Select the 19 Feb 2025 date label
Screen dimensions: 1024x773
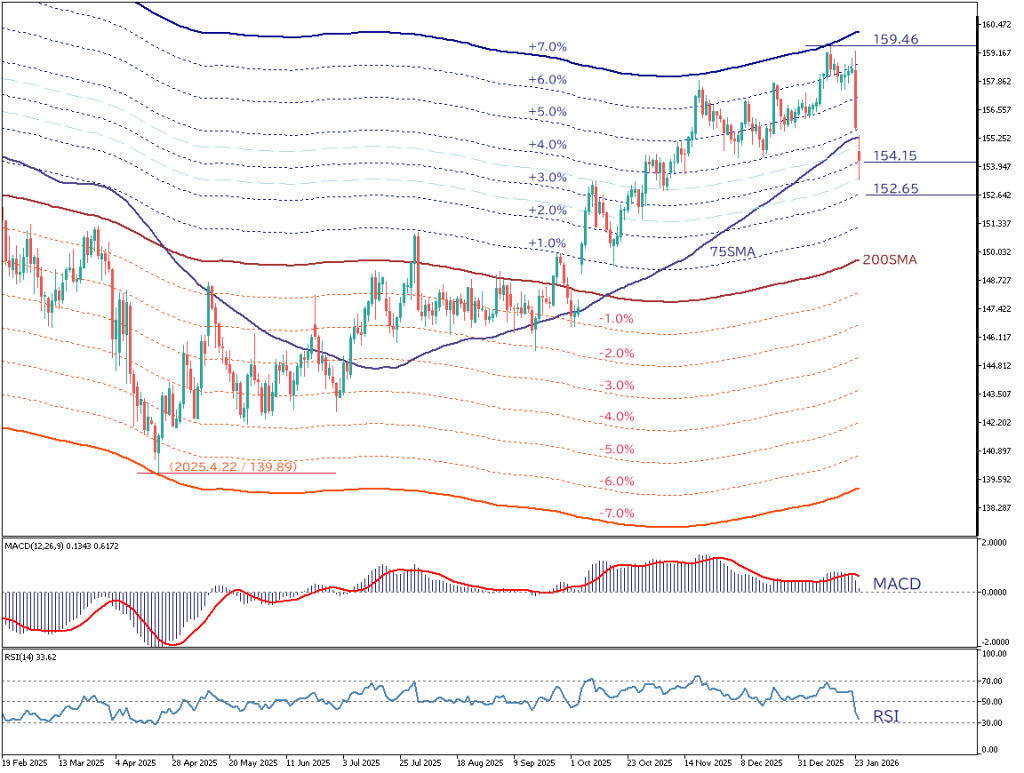pyautogui.click(x=26, y=760)
